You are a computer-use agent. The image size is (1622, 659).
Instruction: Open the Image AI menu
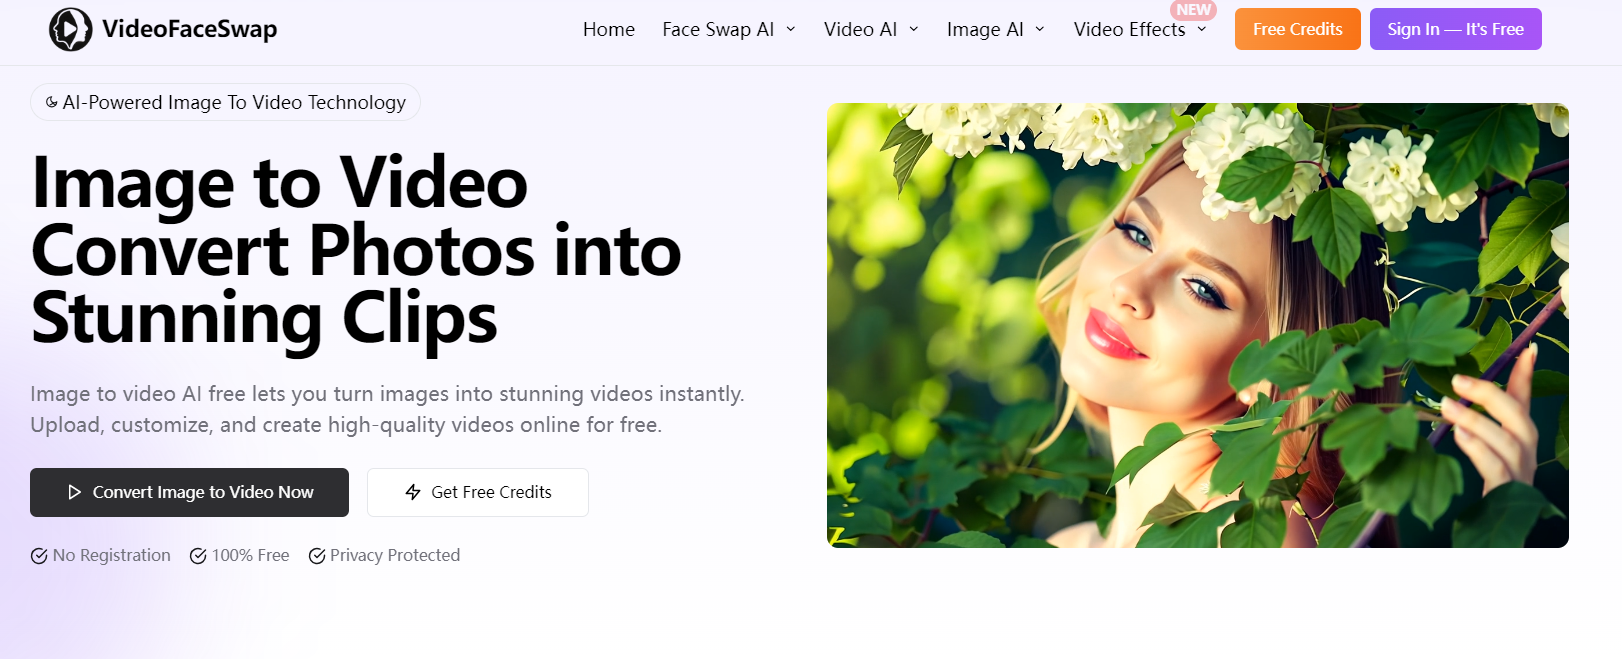click(985, 29)
